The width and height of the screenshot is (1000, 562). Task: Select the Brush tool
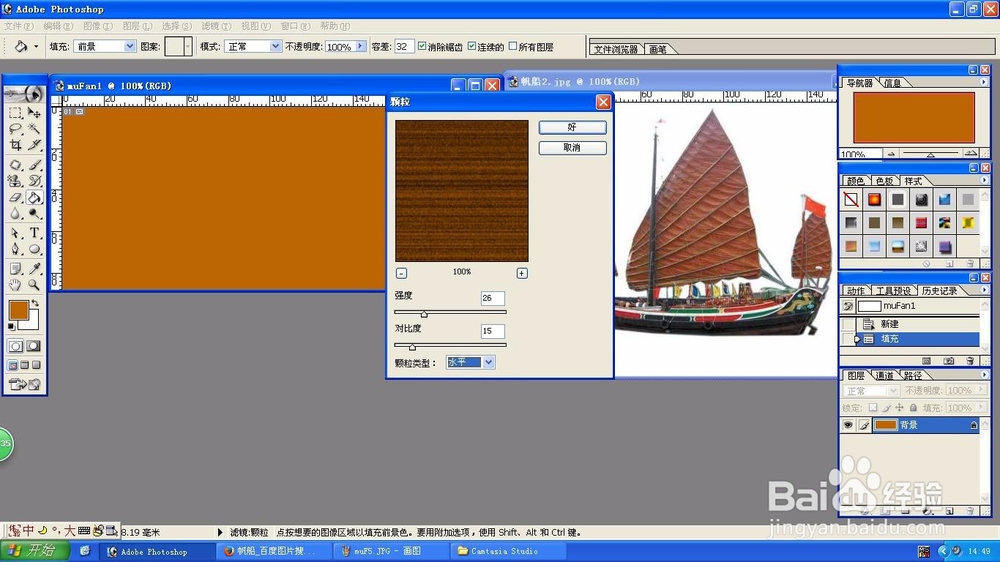click(34, 165)
